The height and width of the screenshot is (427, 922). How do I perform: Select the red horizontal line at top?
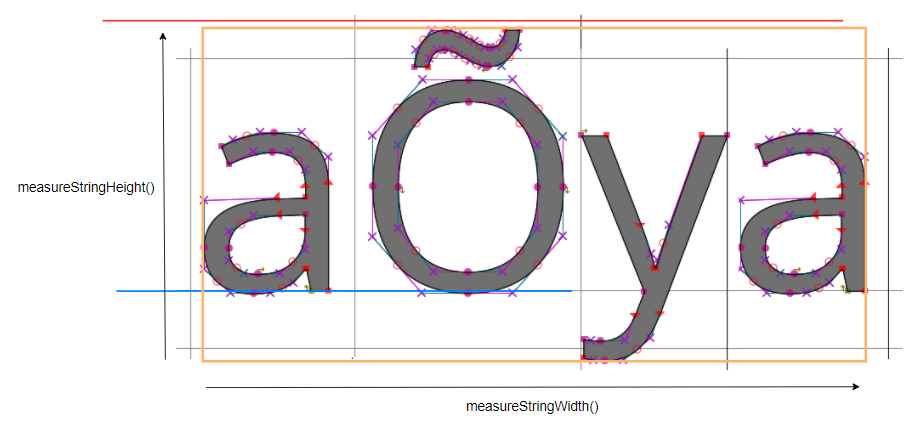(472, 20)
